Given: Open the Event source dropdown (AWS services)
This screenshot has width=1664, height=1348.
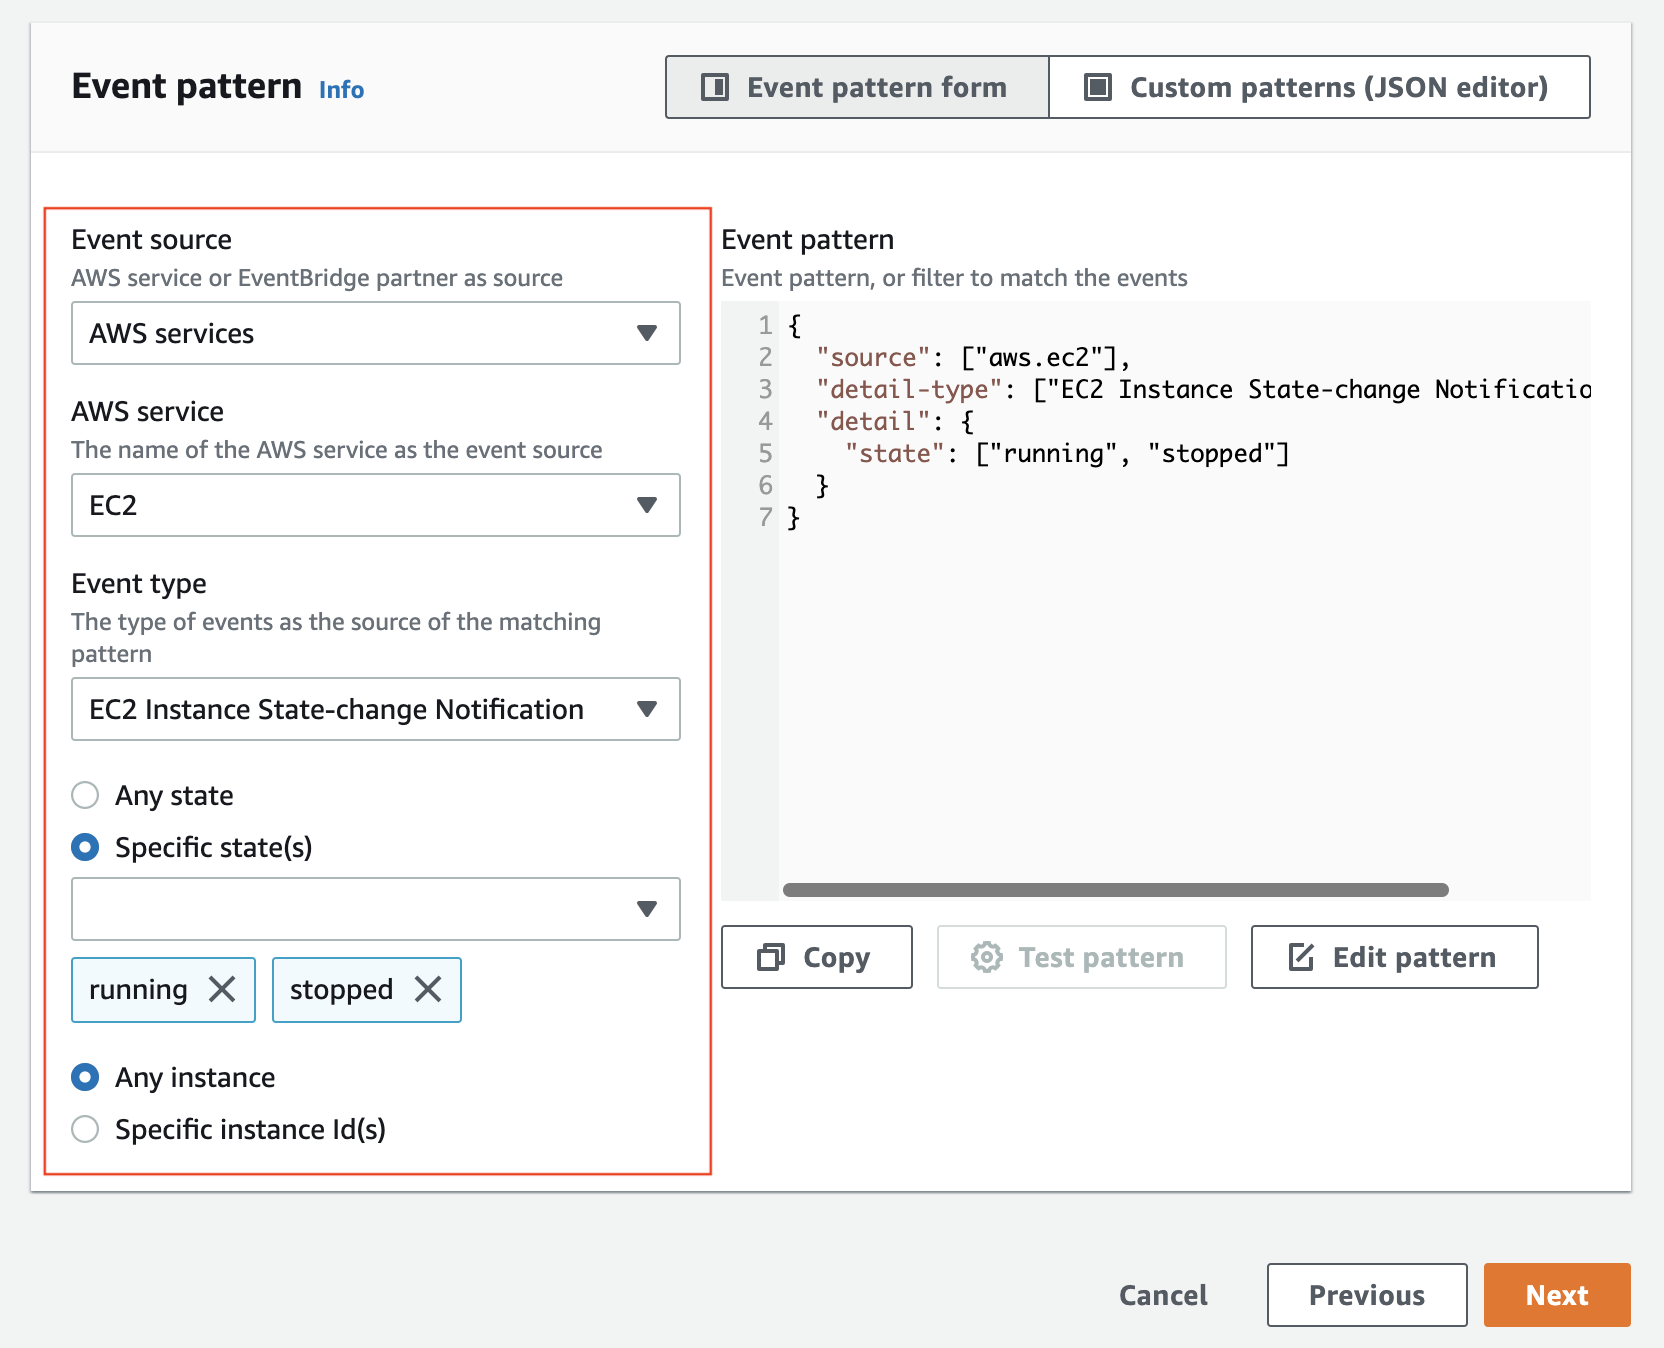Looking at the screenshot, I should (376, 333).
